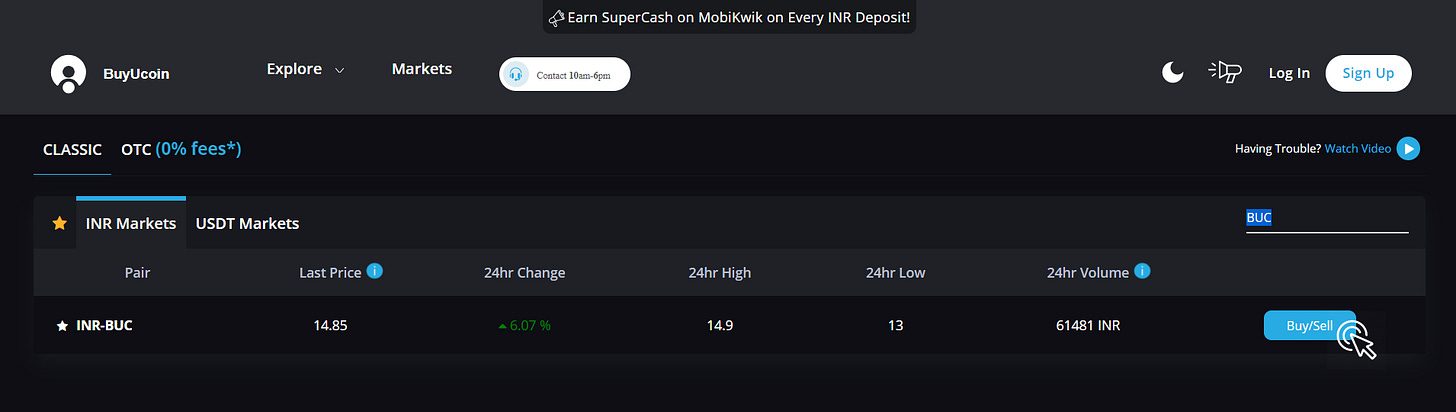Expand the Explore dropdown menu
The height and width of the screenshot is (412, 1456).
point(305,69)
